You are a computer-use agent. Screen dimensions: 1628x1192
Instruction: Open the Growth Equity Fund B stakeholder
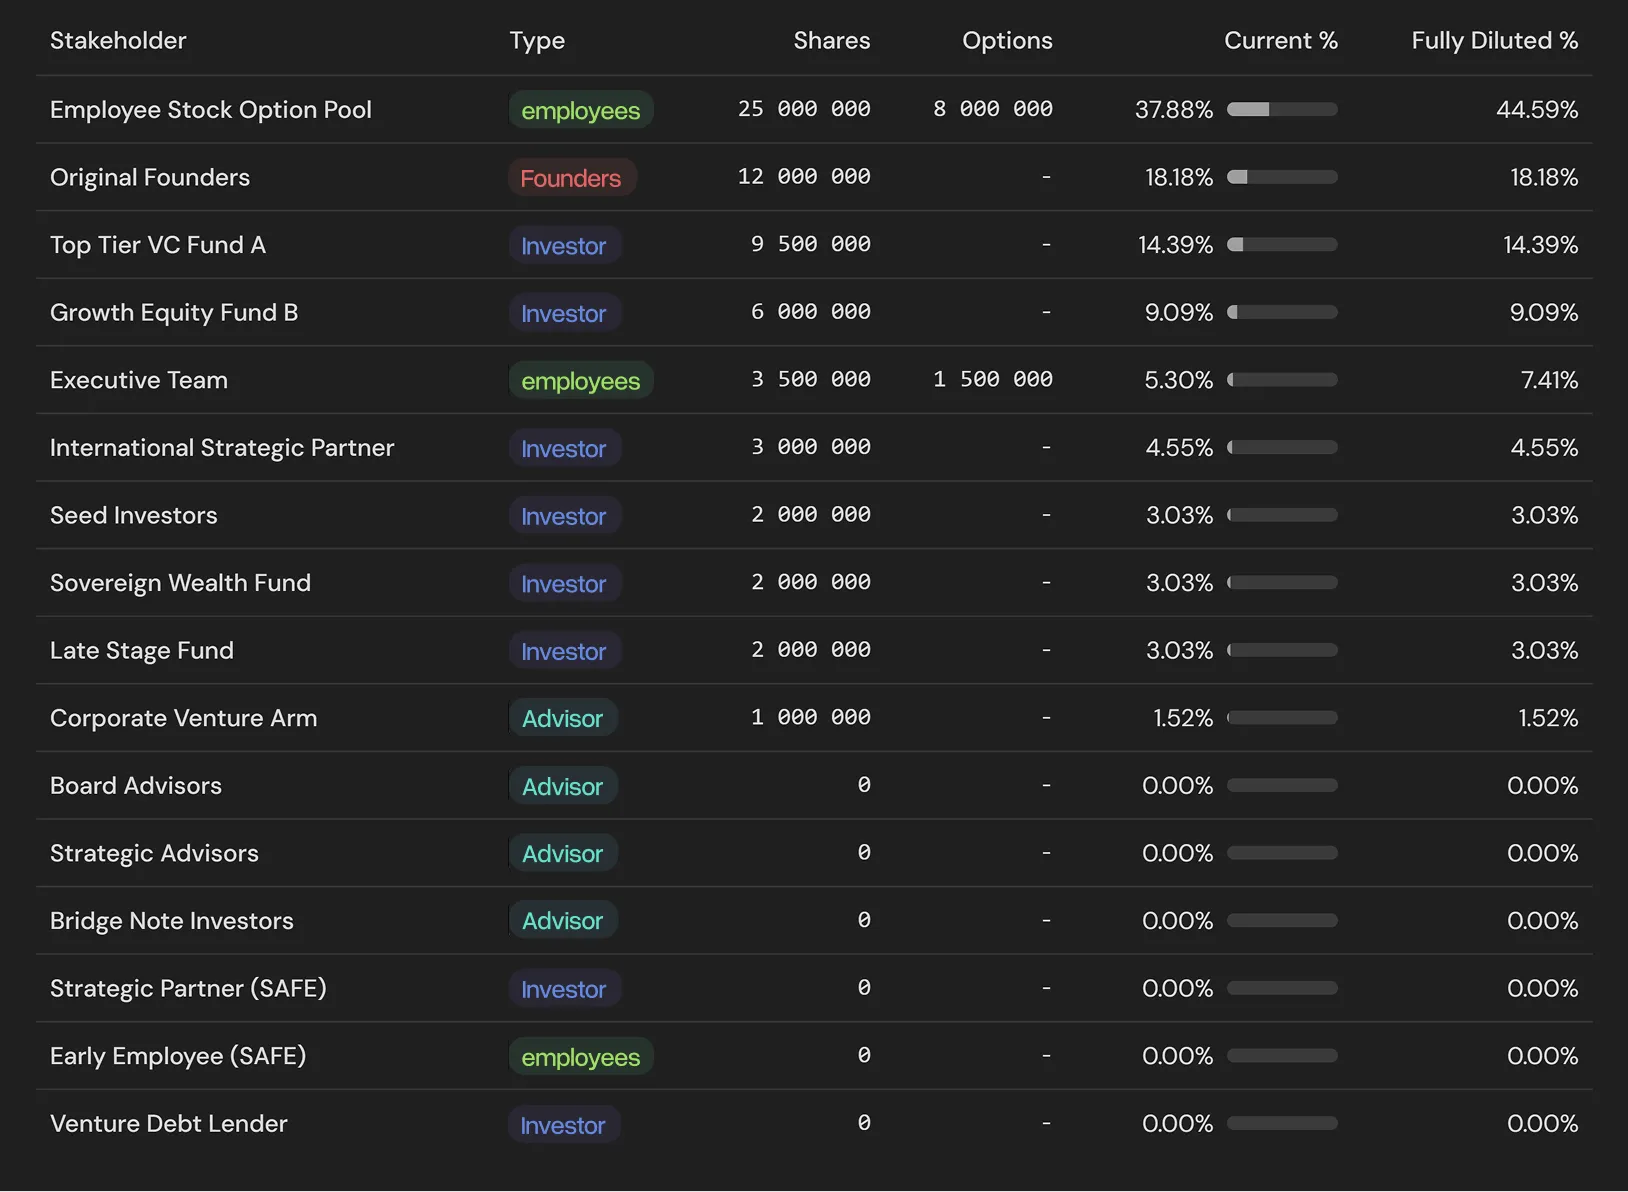click(174, 313)
